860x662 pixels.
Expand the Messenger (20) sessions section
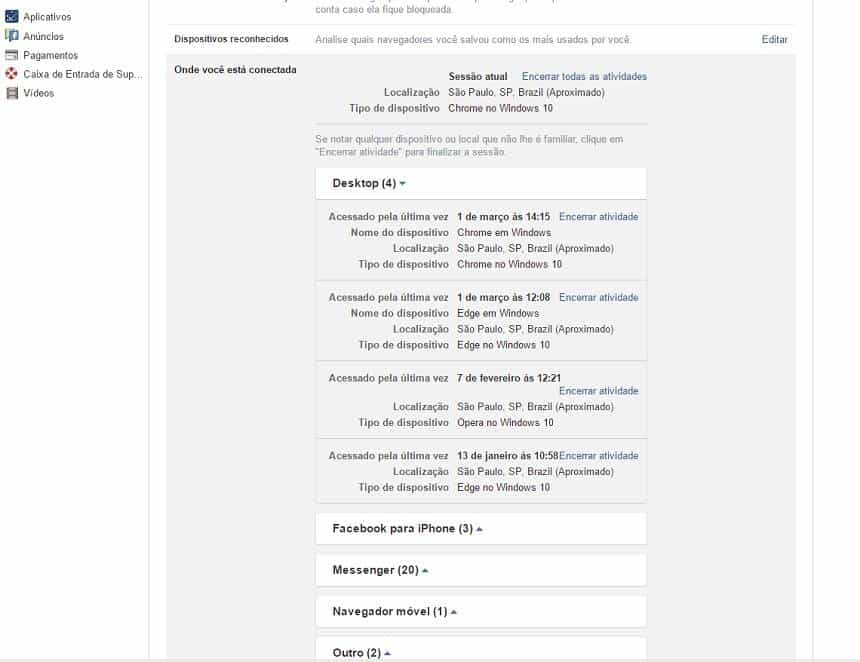pyautogui.click(x=380, y=570)
